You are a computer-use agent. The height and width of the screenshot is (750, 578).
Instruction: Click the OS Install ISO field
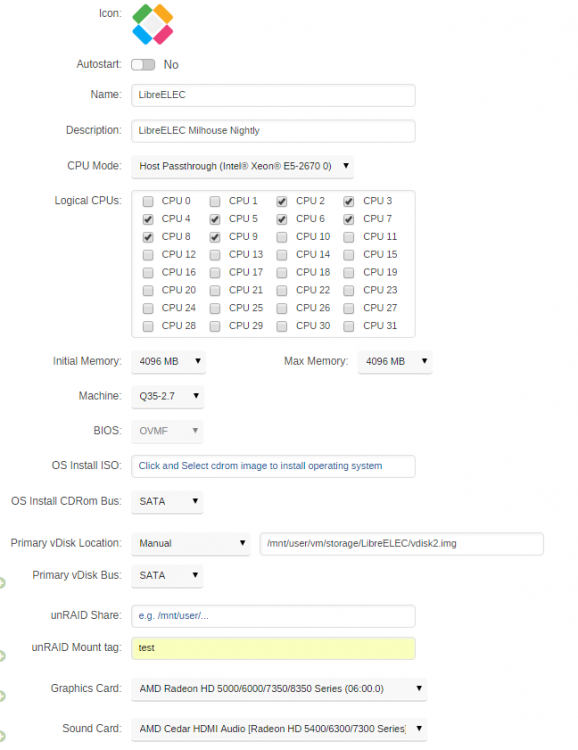click(273, 466)
